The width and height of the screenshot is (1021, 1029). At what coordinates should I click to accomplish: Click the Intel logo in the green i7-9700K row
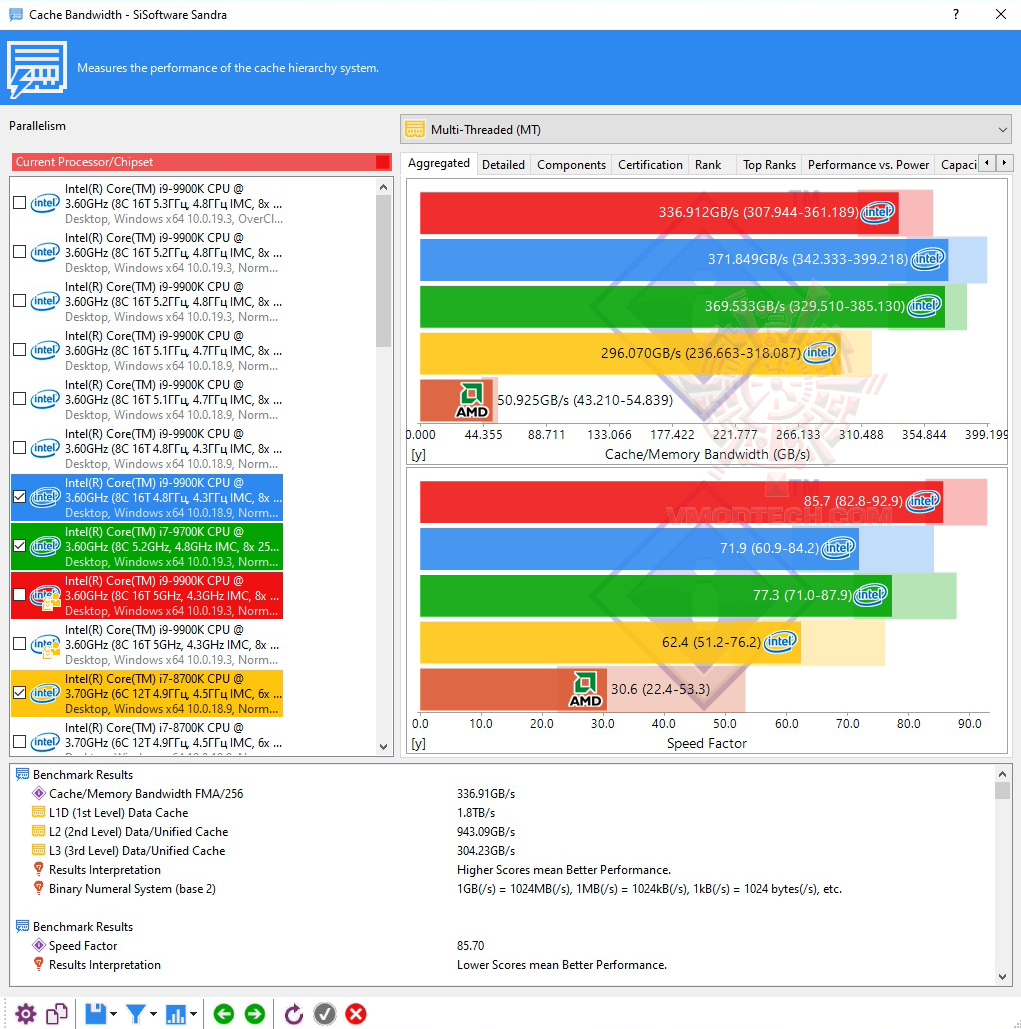tap(45, 546)
